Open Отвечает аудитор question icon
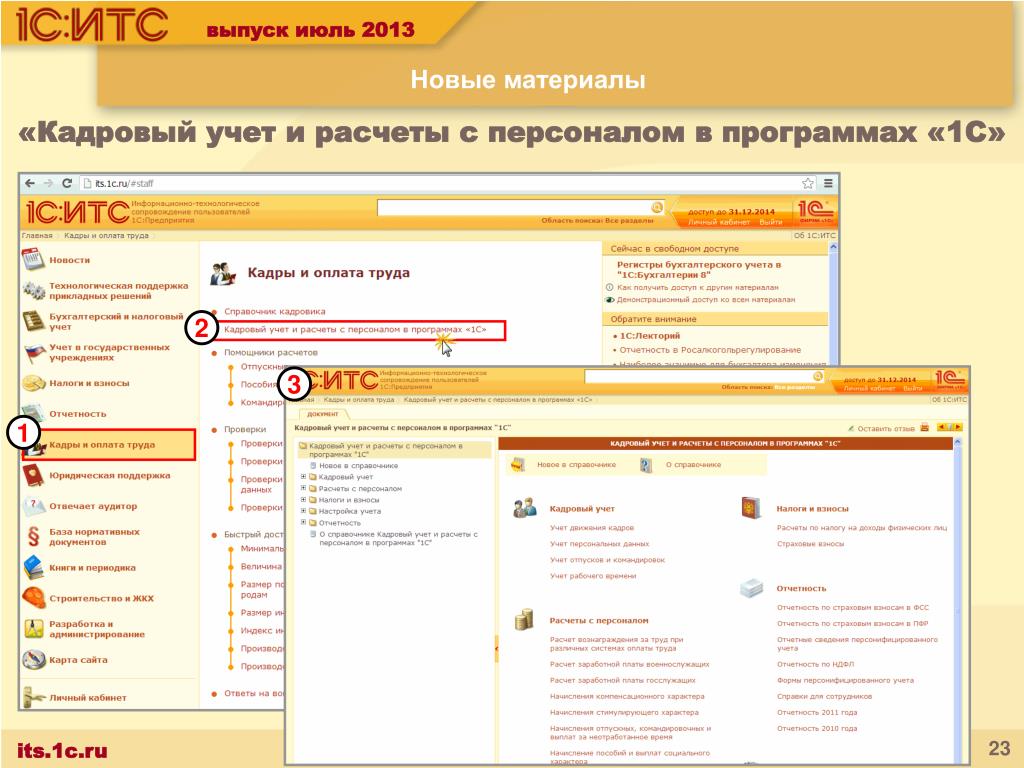The width and height of the screenshot is (1024, 768). point(33,506)
